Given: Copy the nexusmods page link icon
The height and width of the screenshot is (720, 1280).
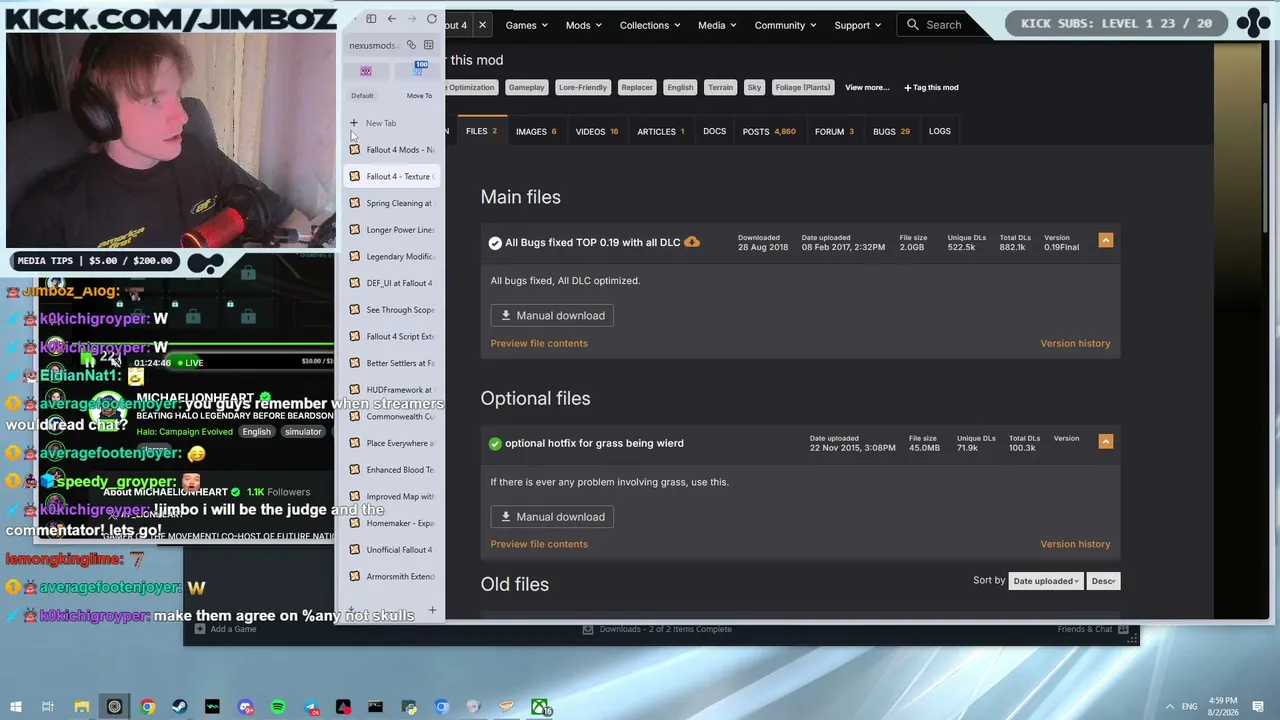Looking at the screenshot, I should tap(411, 45).
